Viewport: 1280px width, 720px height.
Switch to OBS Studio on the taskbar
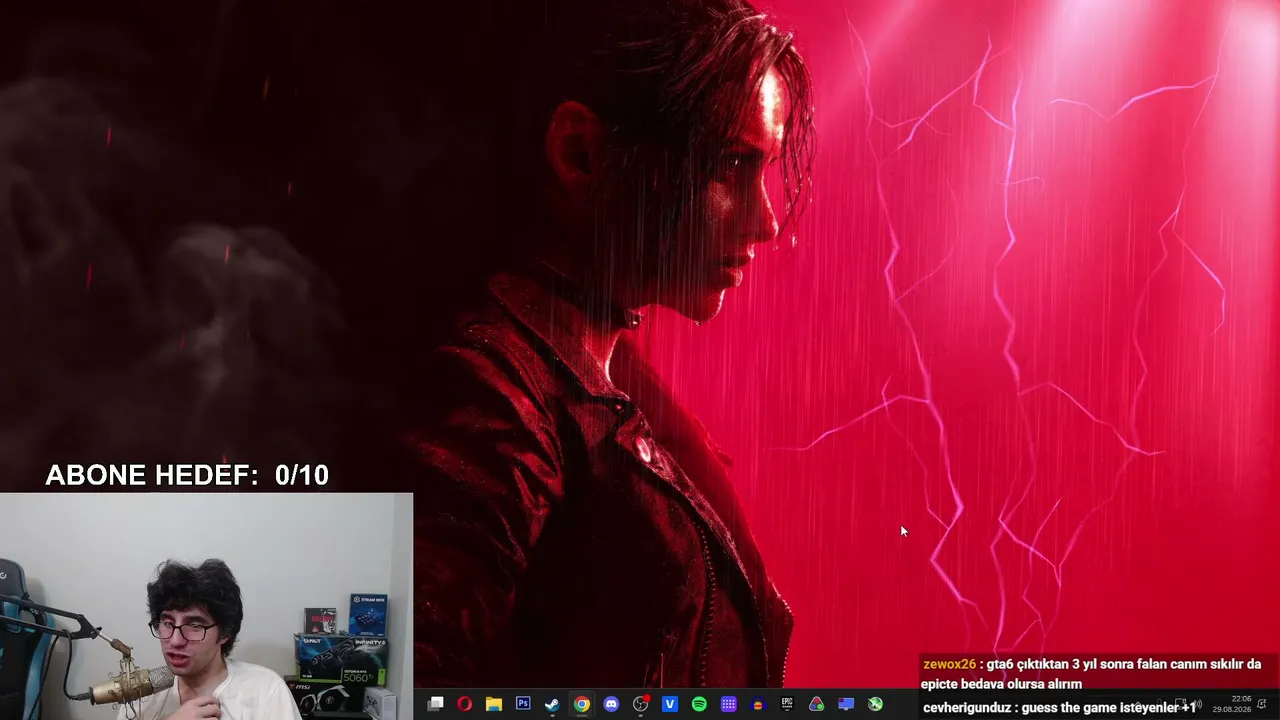tap(641, 704)
